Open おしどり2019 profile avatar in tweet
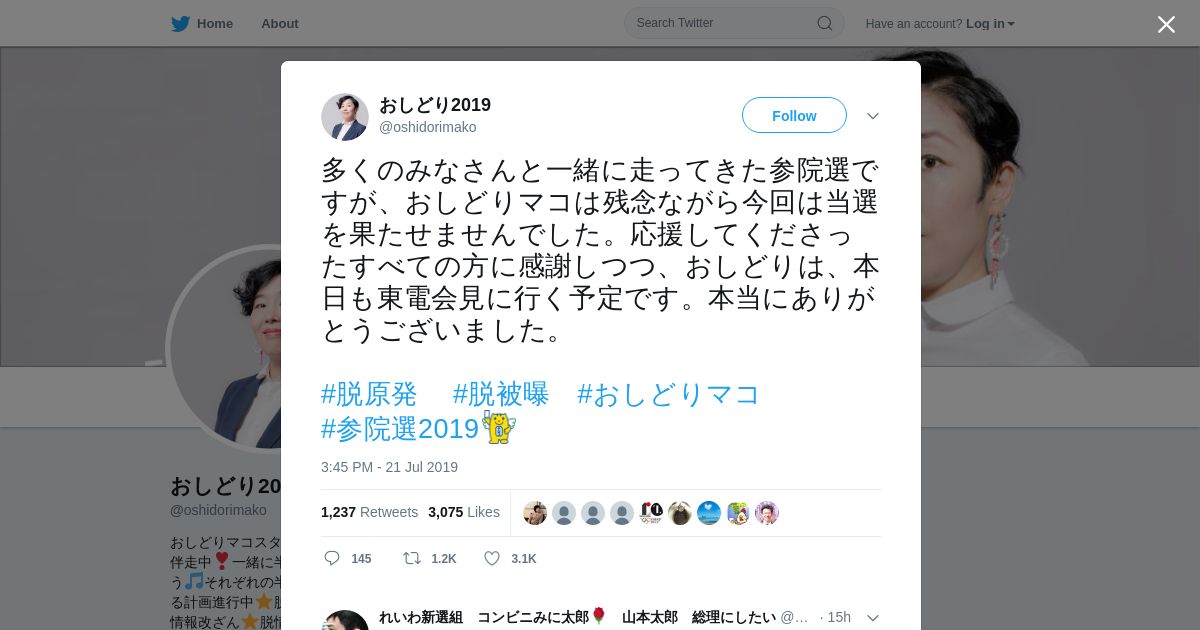Screen dimensions: 1200x630 click(x=345, y=117)
